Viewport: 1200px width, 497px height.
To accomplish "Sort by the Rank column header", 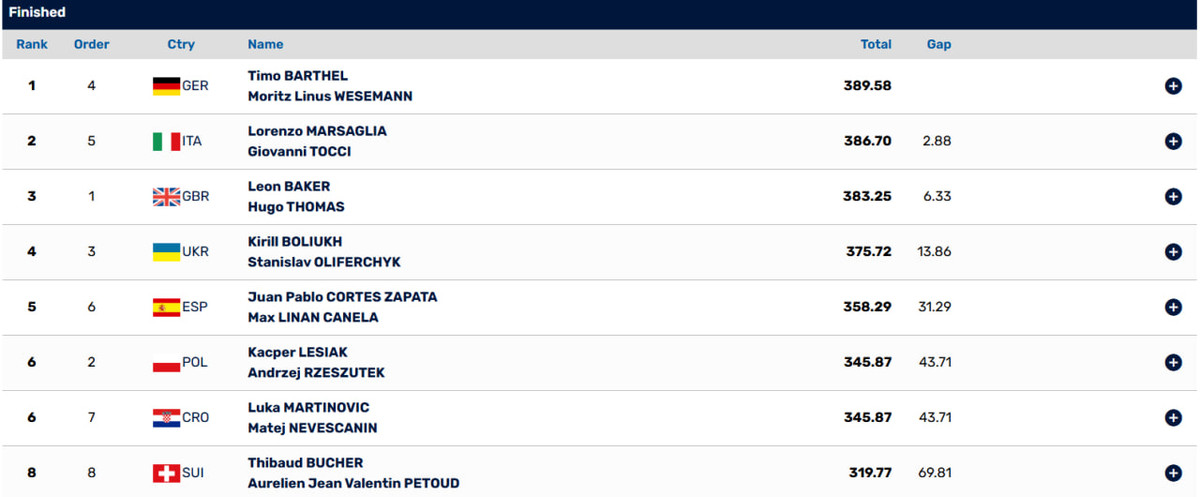I will pos(32,45).
